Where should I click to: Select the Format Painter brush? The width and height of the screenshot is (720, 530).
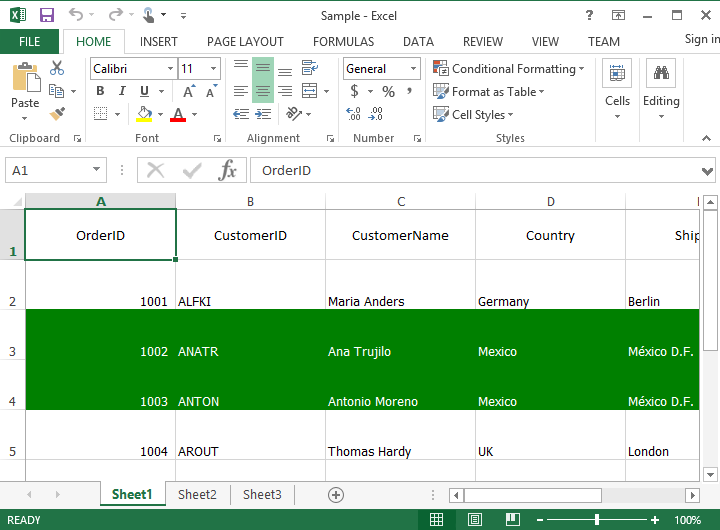pyautogui.click(x=57, y=114)
